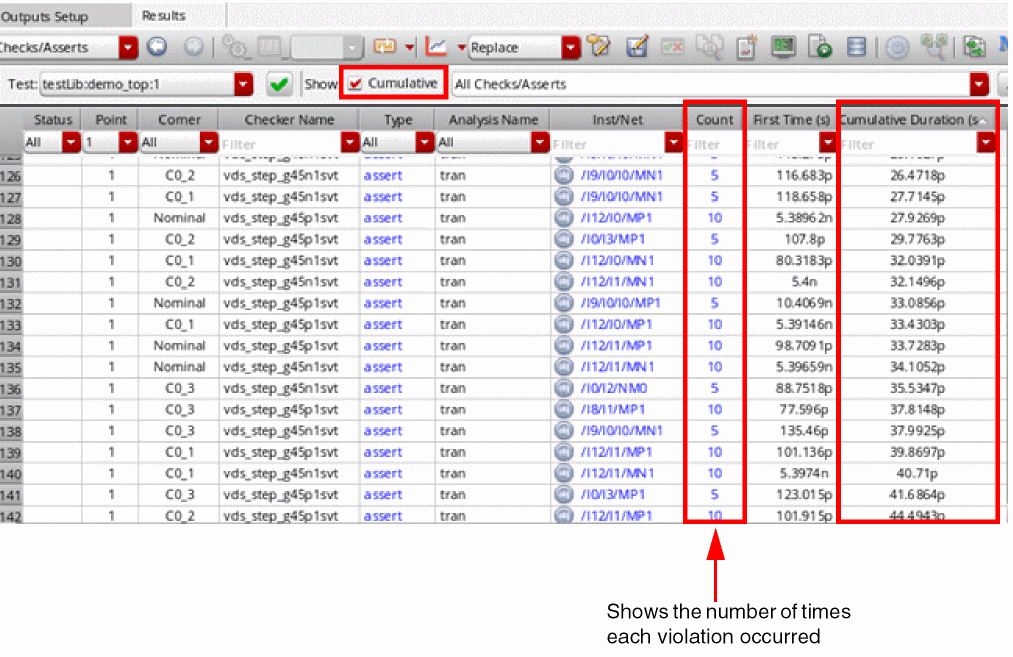
Task: Open the All Checks/Asserts filter dropdown
Action: [x=979, y=85]
